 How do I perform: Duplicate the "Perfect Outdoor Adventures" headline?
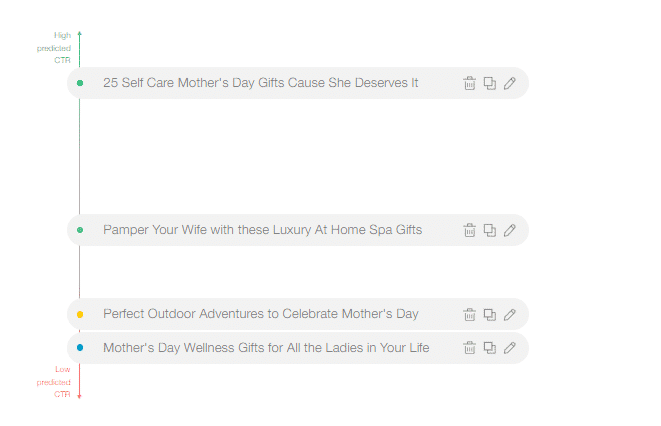489,314
